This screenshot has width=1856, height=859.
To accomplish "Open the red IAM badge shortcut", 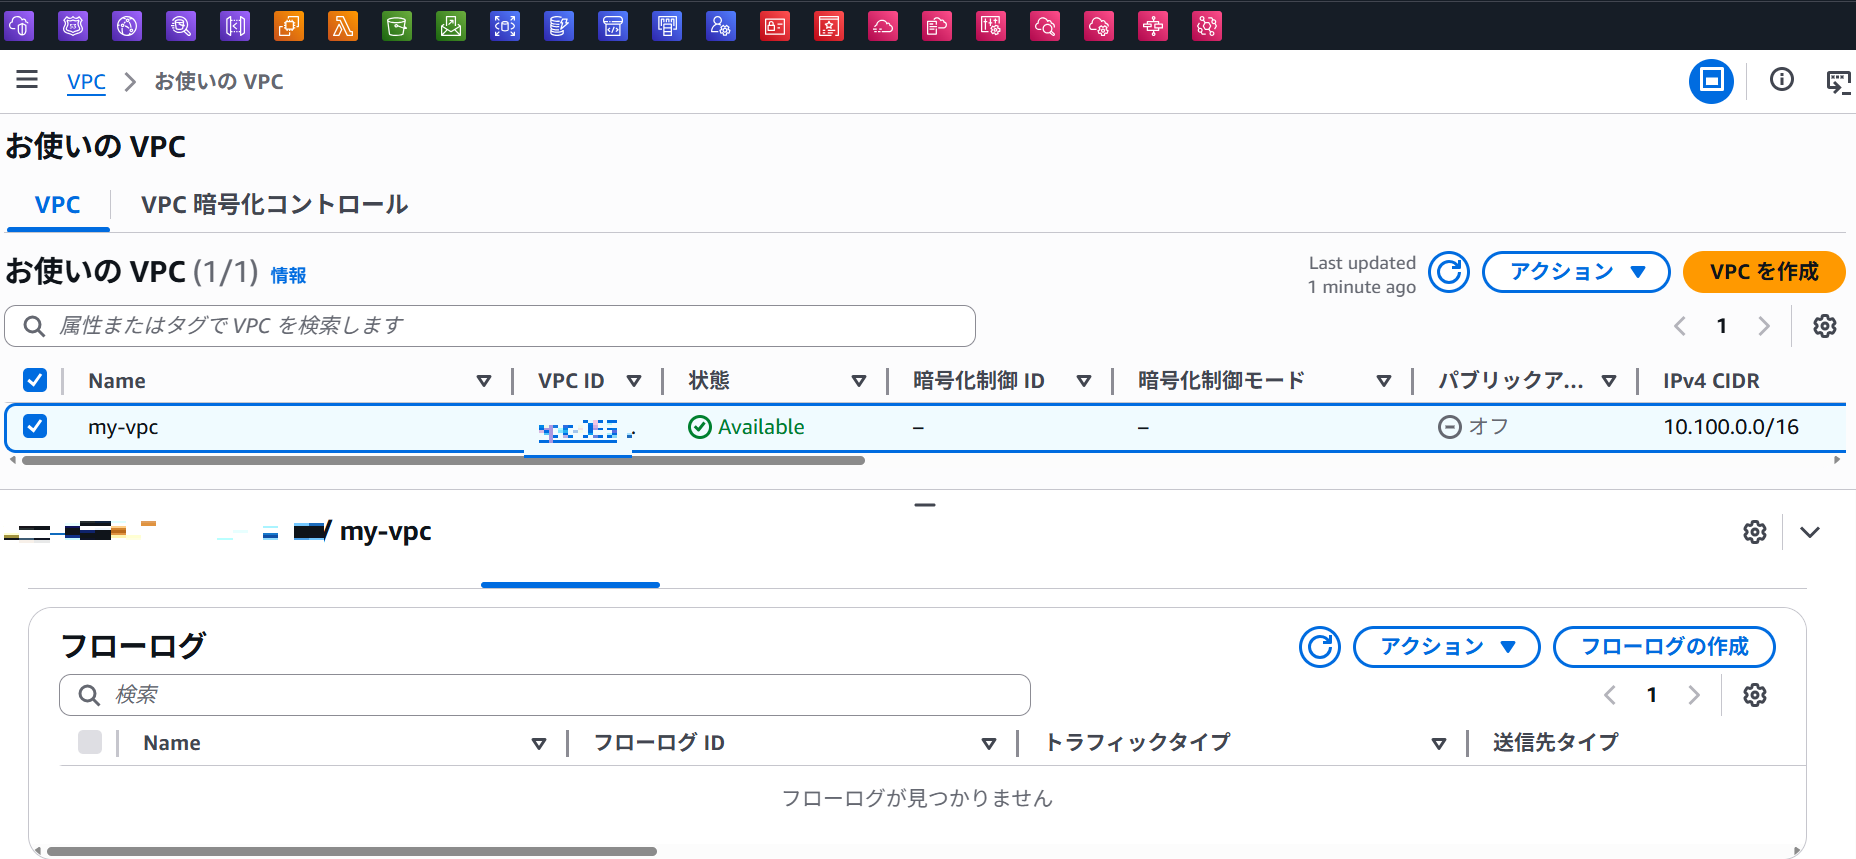I will 775,26.
